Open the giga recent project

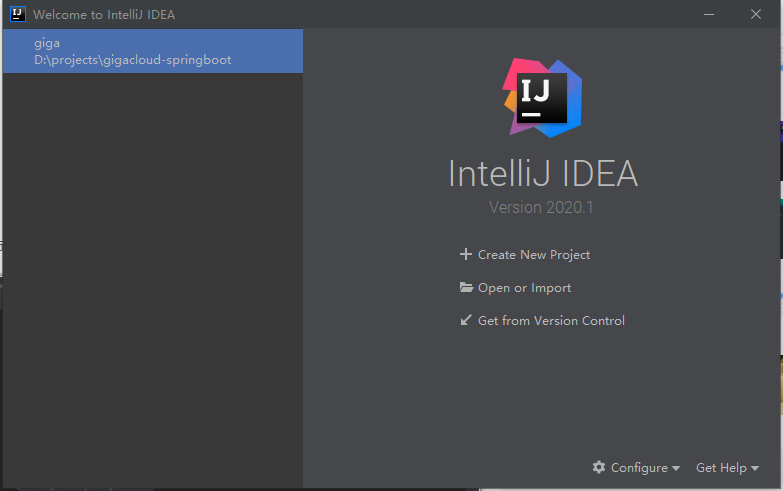[153, 51]
